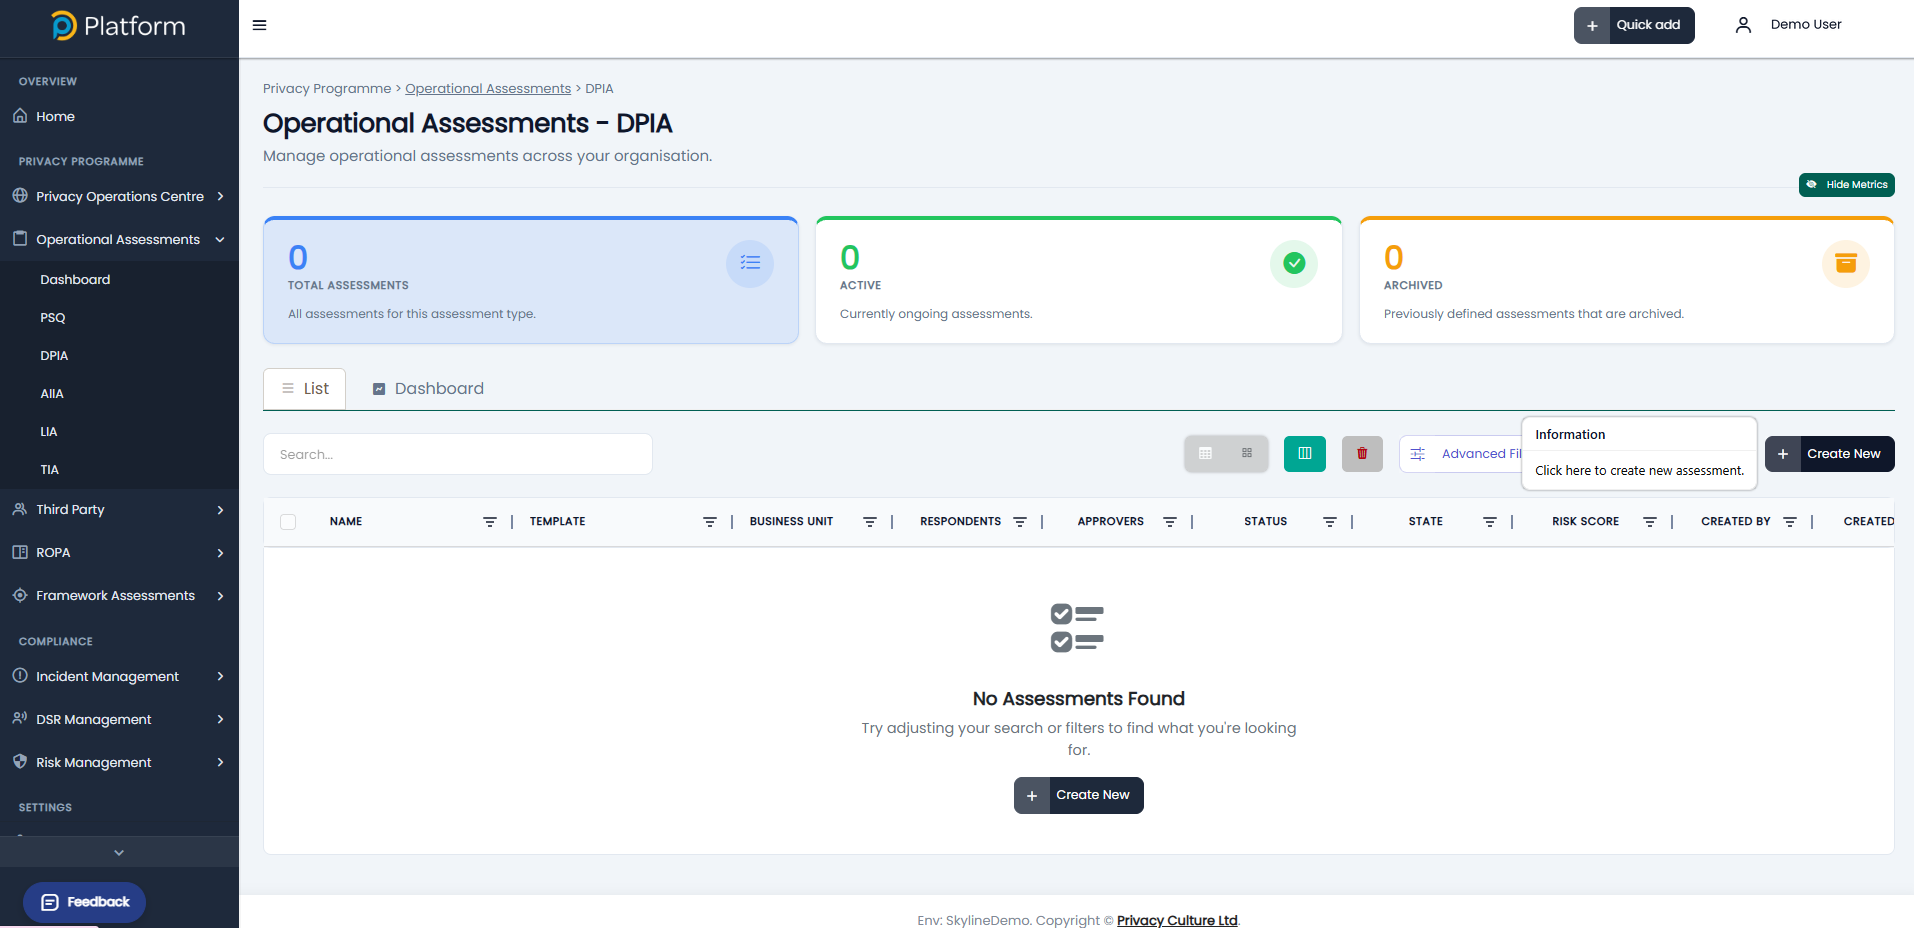Open the Feedback button

point(85,902)
